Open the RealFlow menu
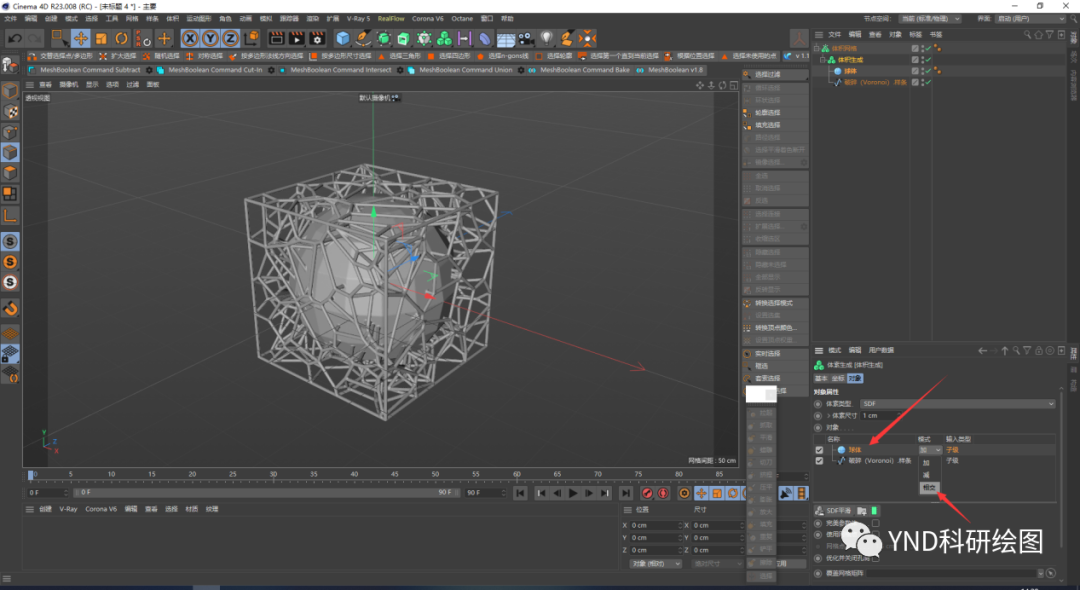 [391, 19]
